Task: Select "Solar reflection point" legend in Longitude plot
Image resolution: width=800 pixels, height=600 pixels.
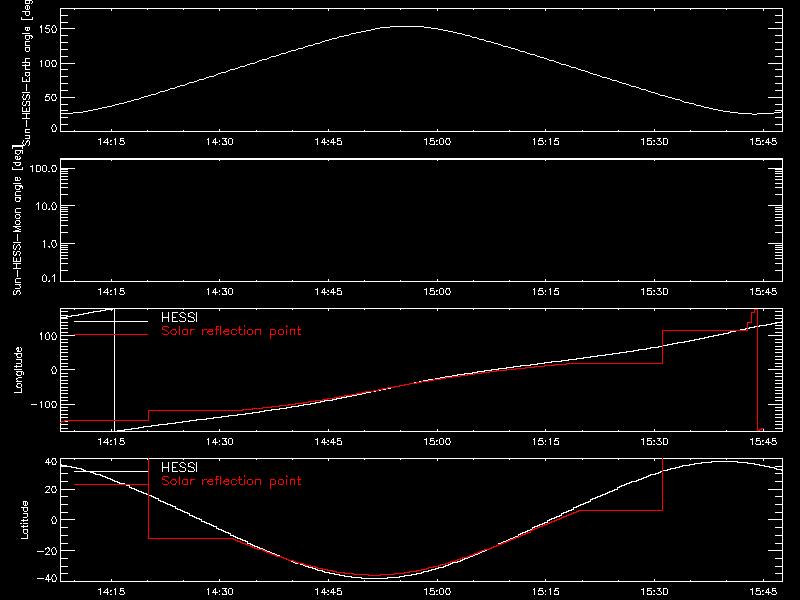Action: click(x=231, y=331)
